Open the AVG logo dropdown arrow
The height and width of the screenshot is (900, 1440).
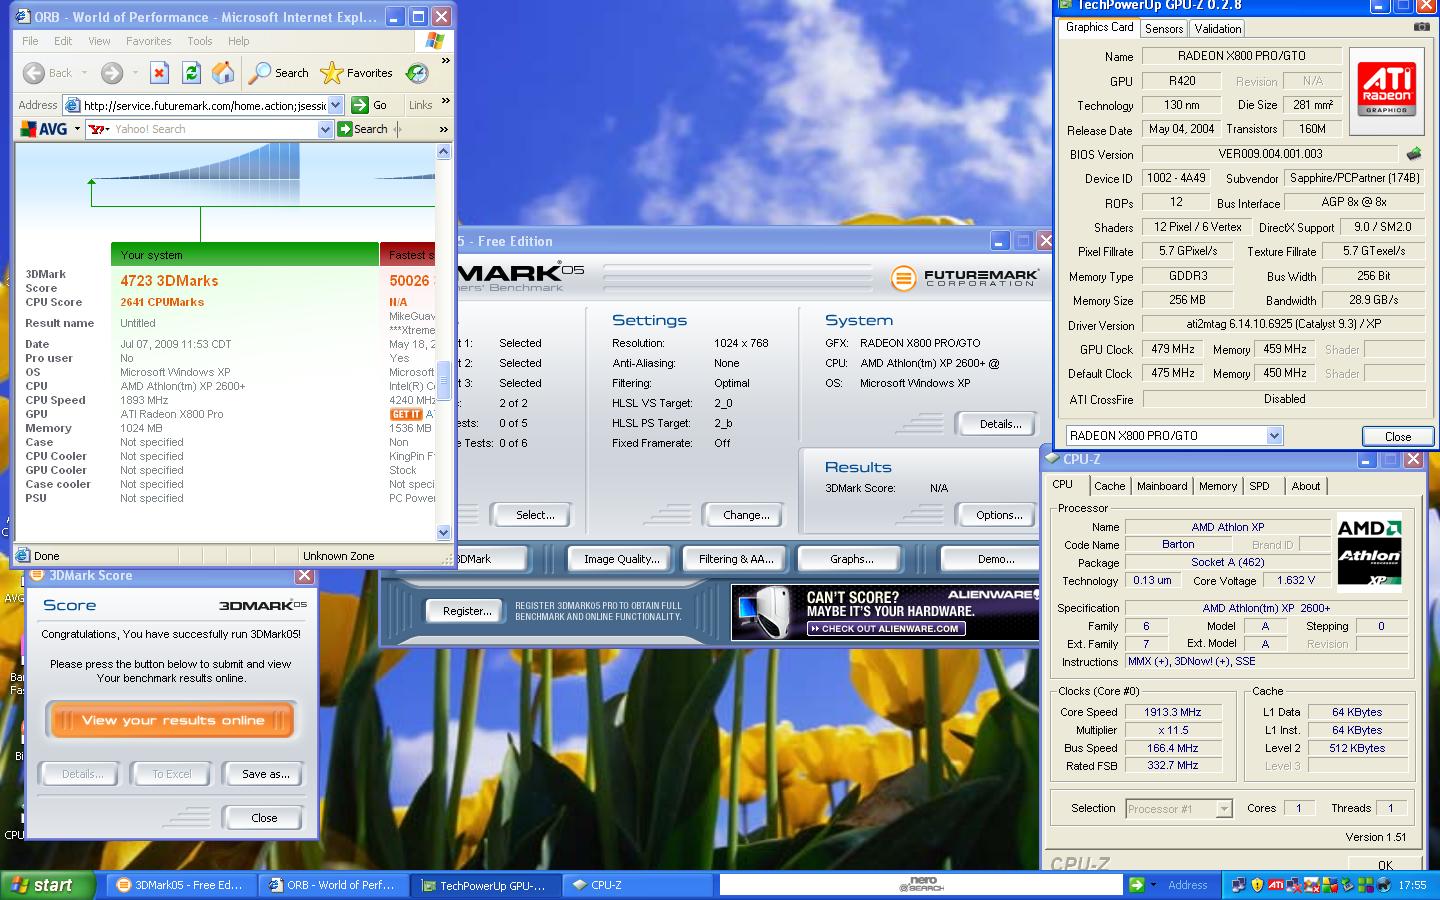(x=77, y=129)
